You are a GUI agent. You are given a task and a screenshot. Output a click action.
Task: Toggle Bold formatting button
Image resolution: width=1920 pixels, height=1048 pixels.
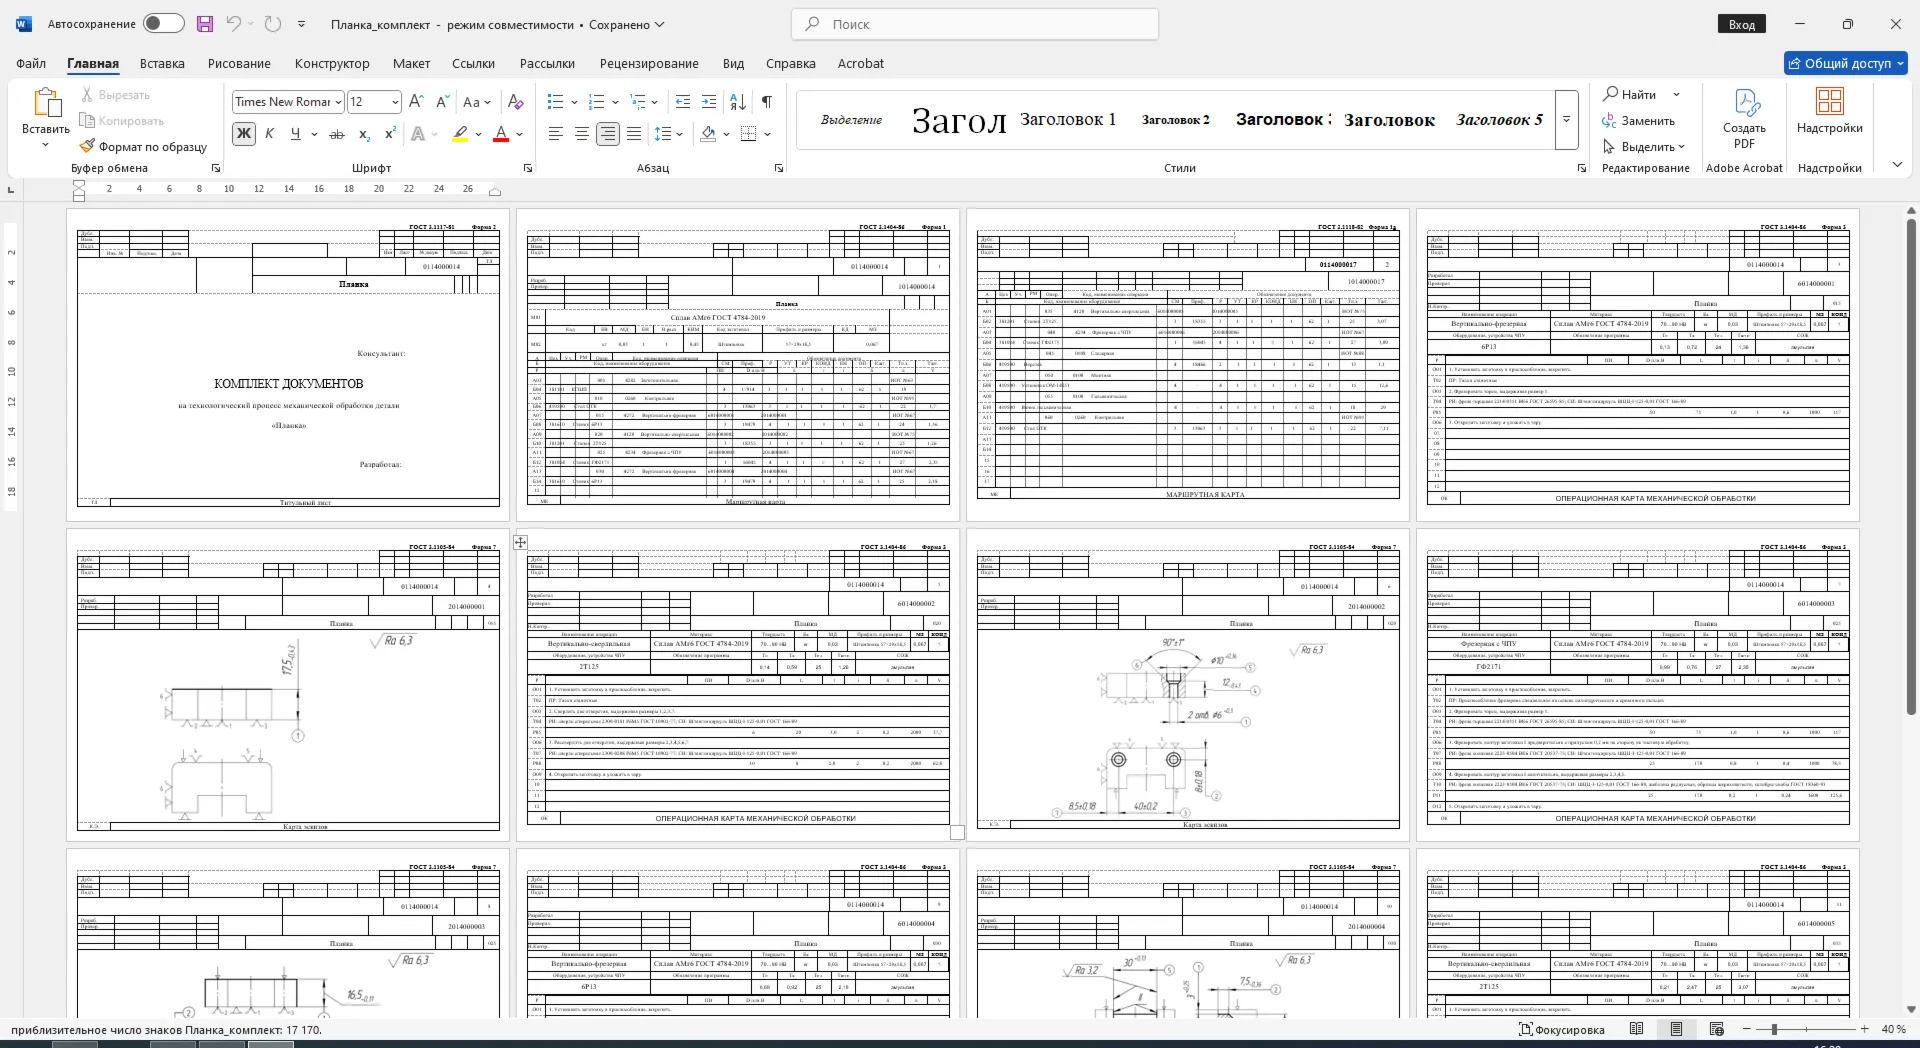(243, 134)
